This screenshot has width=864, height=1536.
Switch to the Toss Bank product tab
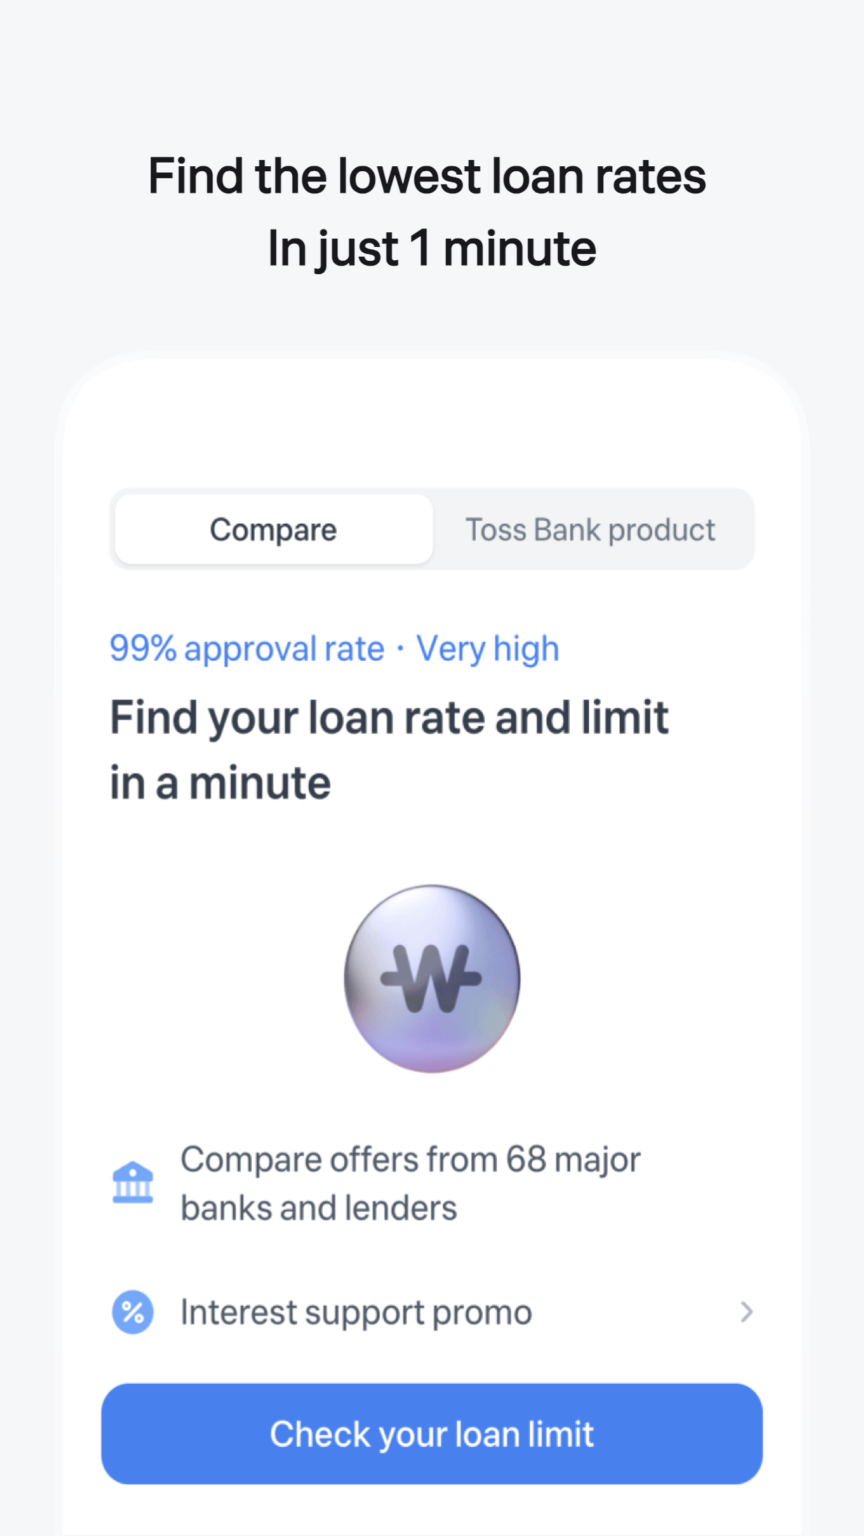click(x=590, y=529)
